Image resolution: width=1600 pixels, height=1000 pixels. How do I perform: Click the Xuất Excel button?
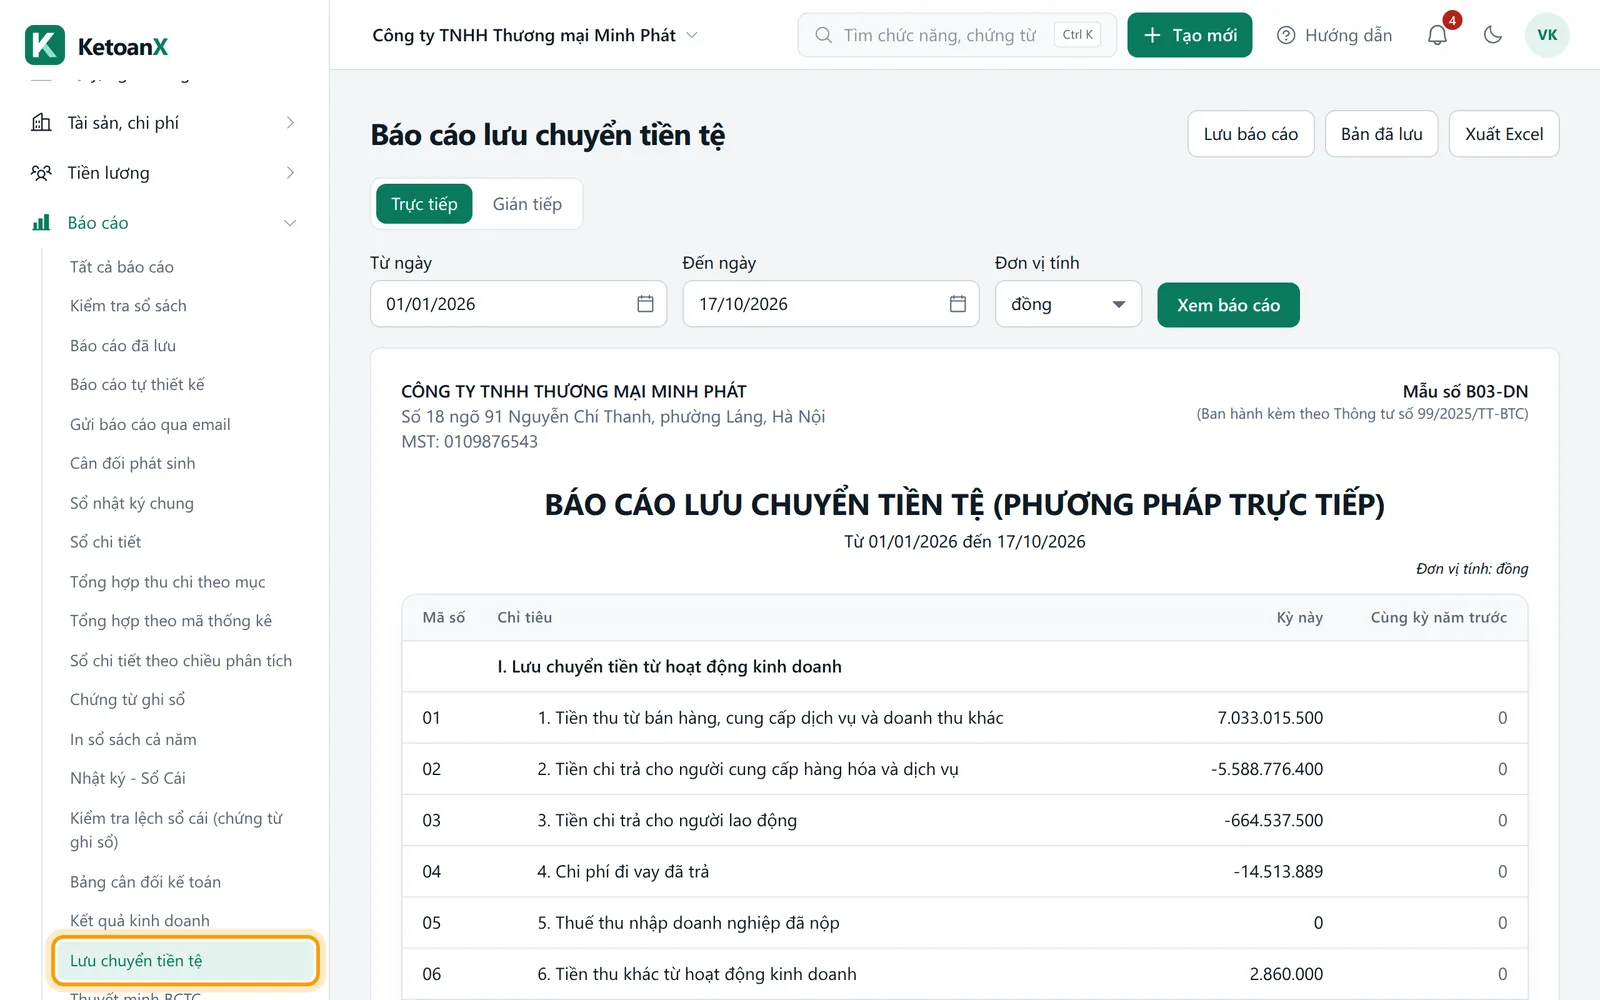coord(1504,134)
